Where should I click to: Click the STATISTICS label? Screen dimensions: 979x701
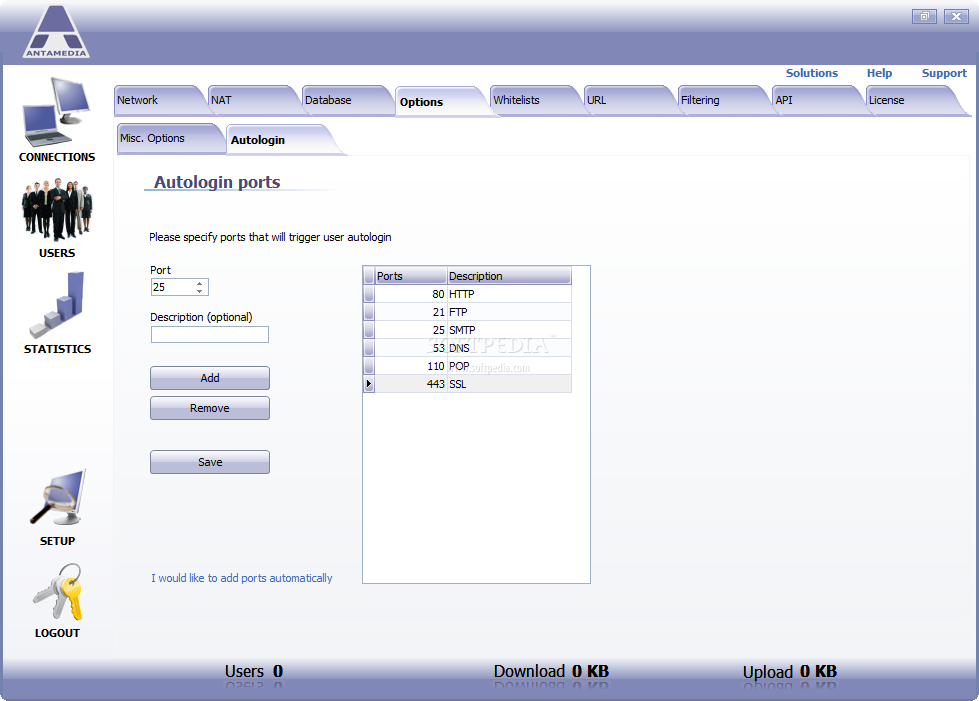click(x=57, y=349)
